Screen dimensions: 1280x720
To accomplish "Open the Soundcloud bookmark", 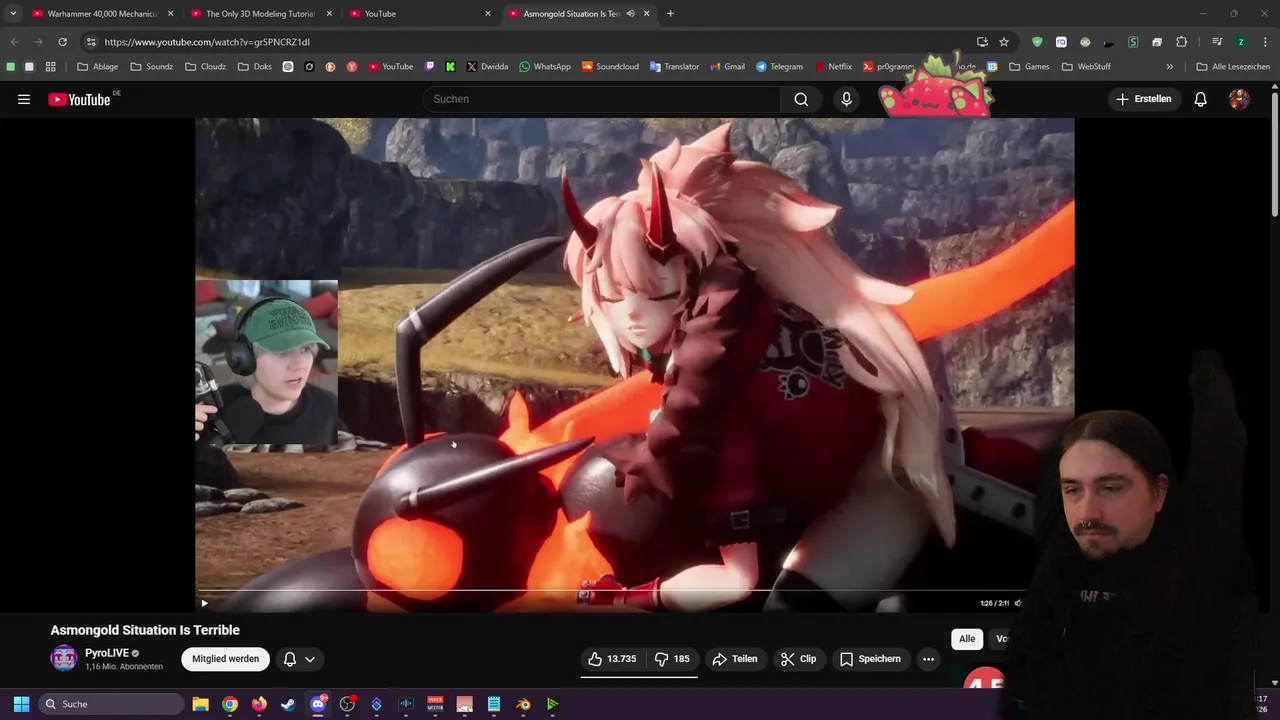I will [x=610, y=67].
